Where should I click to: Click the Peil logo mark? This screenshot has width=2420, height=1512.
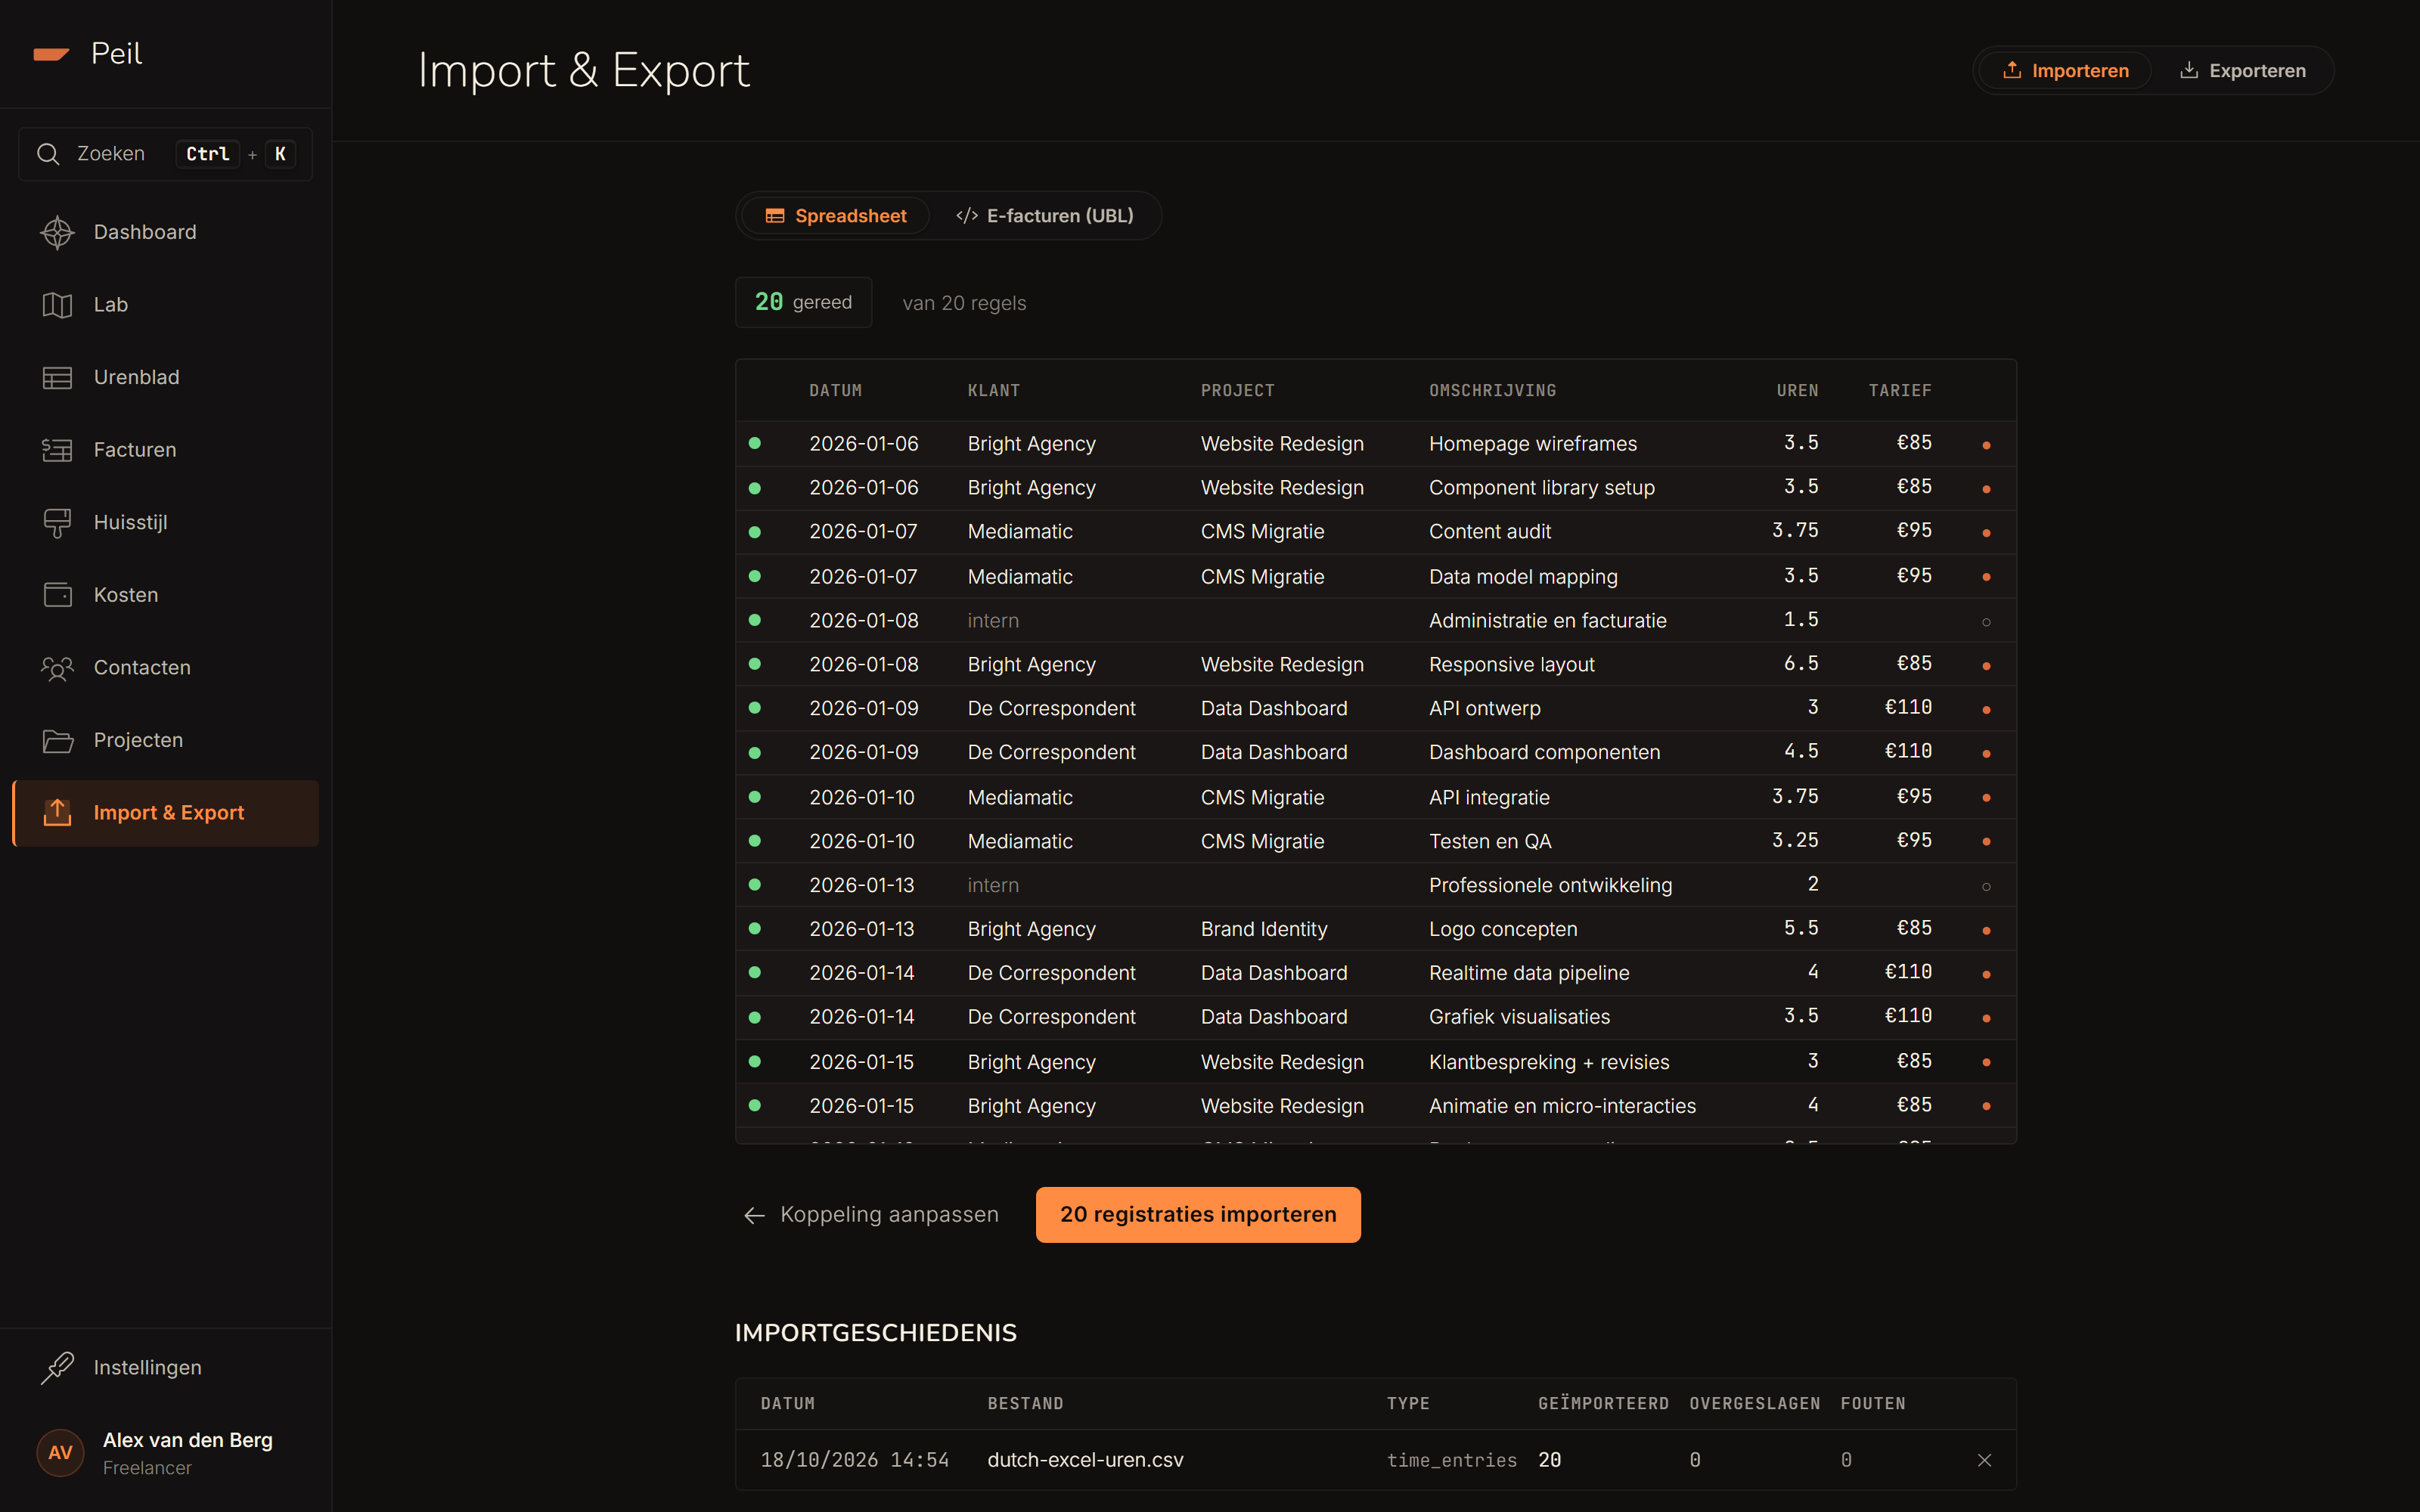(x=51, y=54)
